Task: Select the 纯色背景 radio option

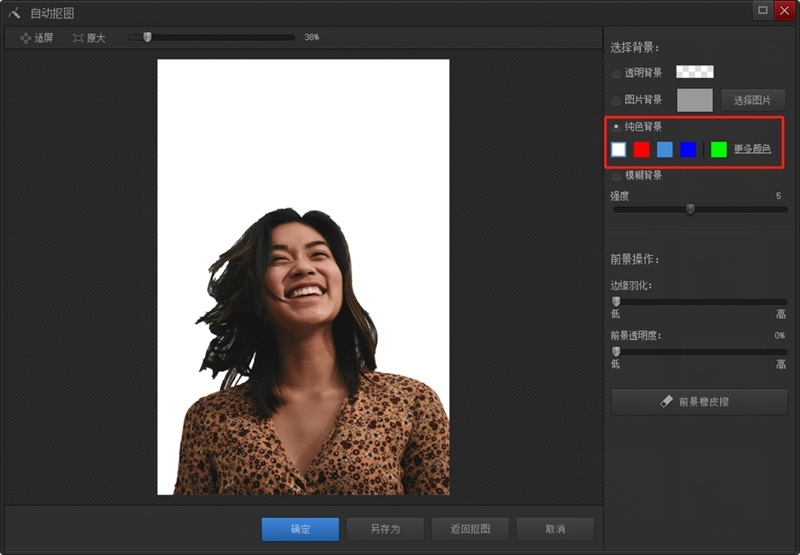Action: point(616,127)
